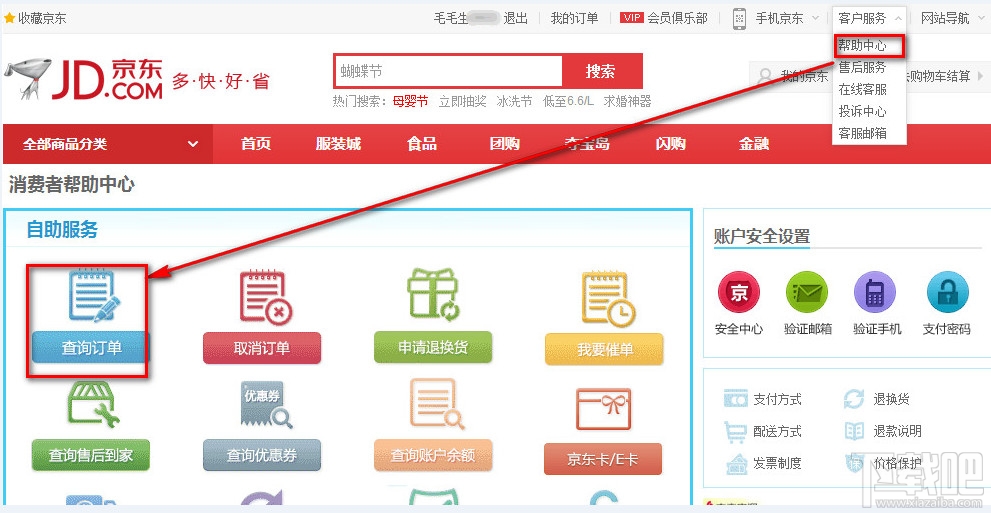Click the 配送方式 cart icon

coord(734,432)
